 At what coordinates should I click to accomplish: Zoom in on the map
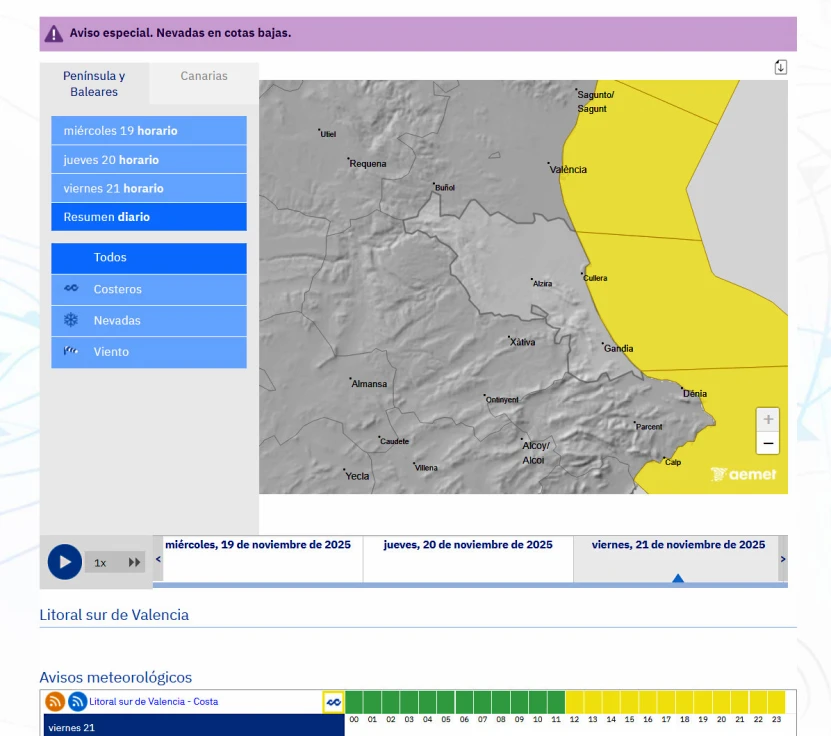(x=768, y=420)
